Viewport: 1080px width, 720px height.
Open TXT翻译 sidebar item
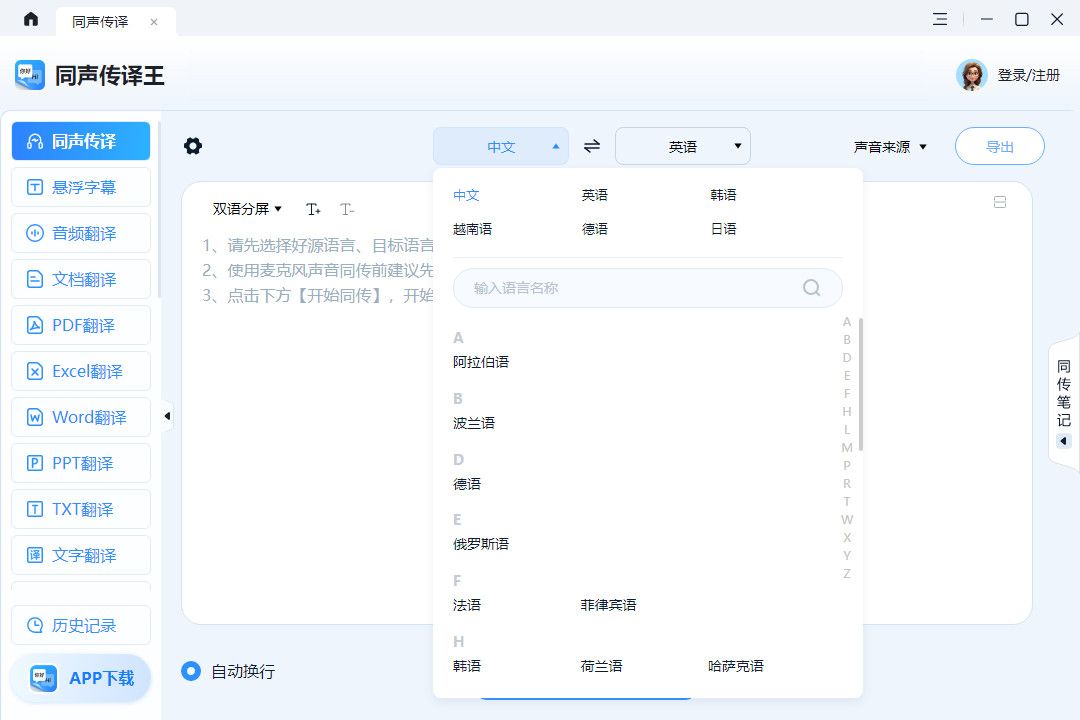coord(81,509)
